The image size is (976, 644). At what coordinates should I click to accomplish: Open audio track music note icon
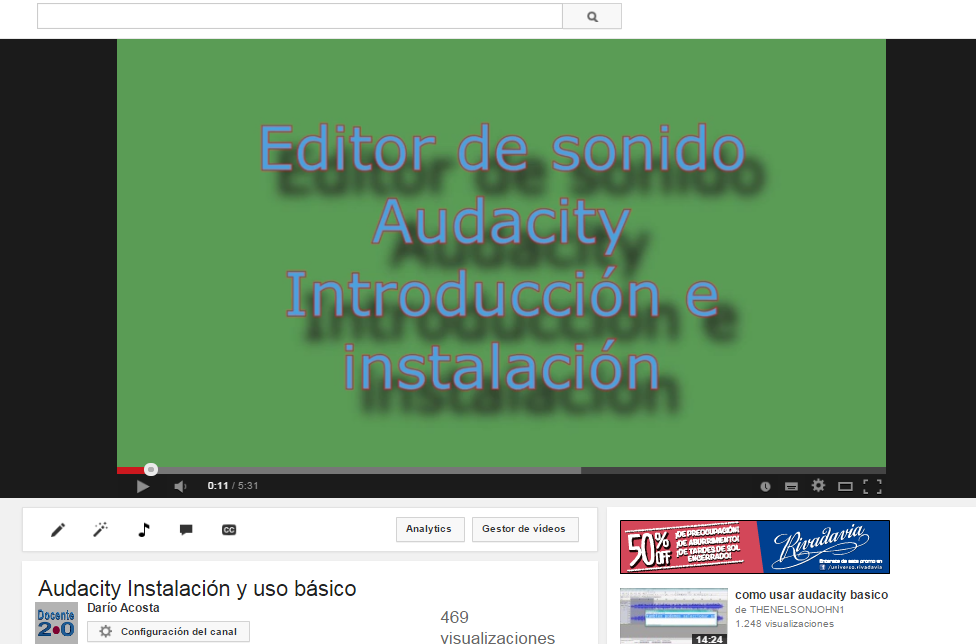point(144,530)
